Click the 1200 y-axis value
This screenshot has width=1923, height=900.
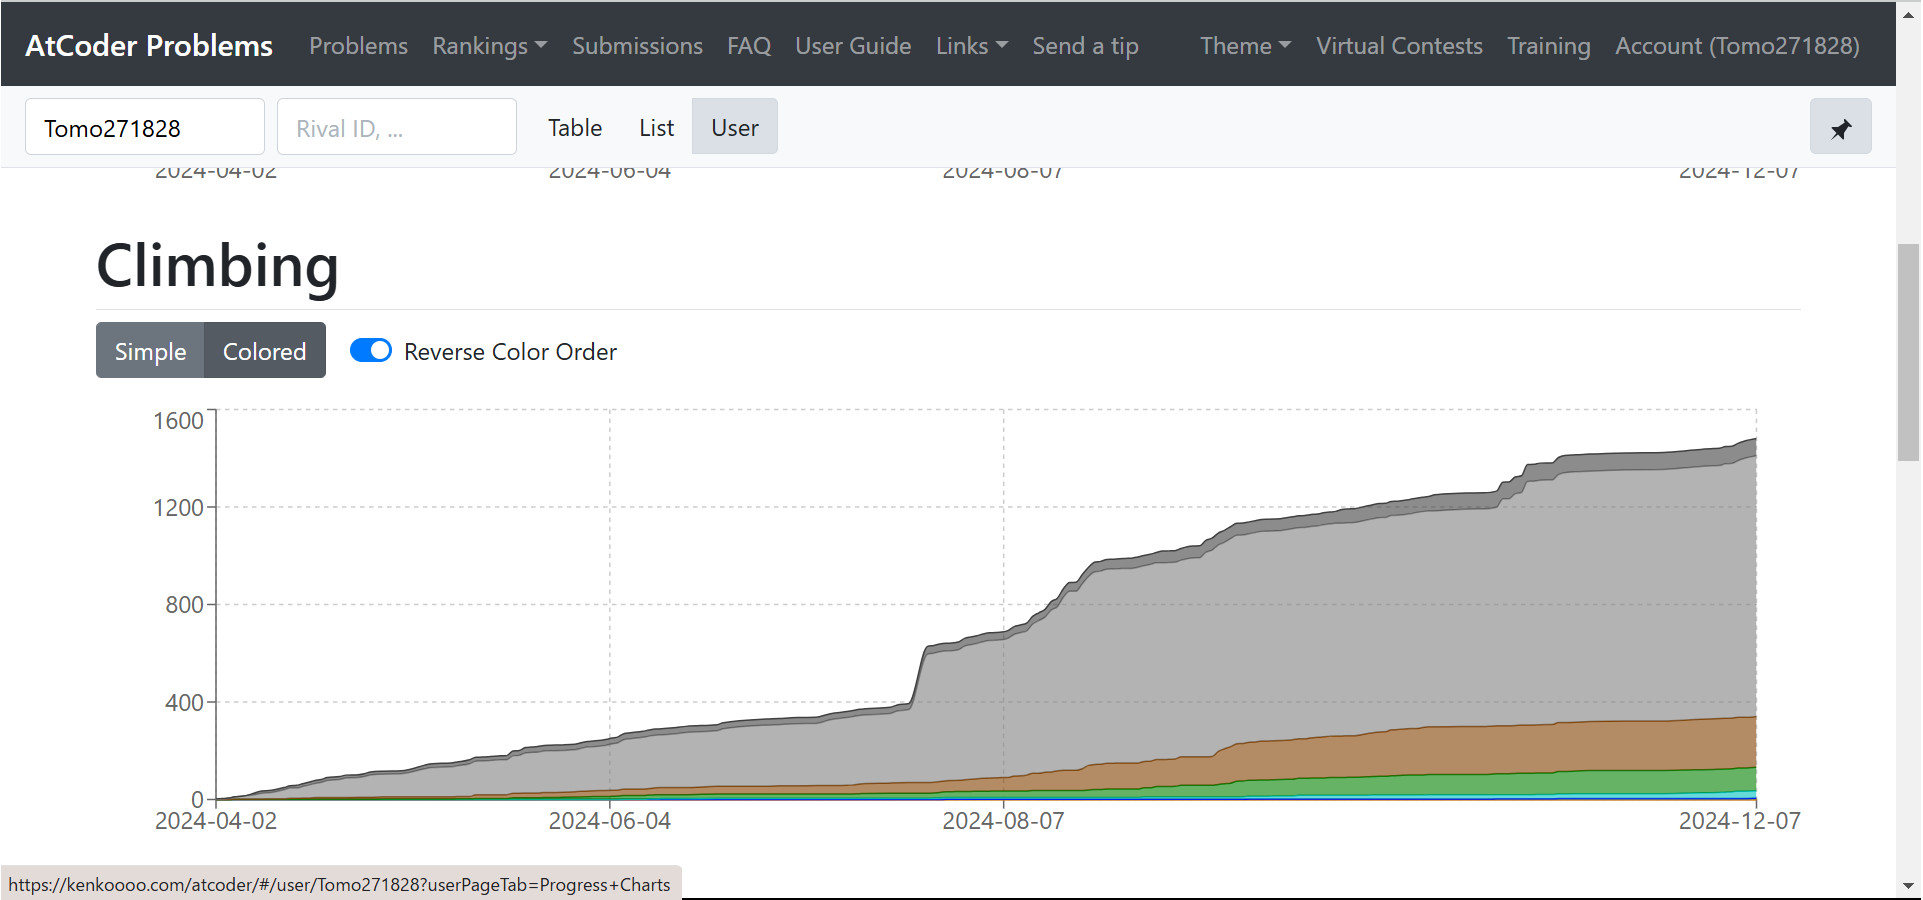178,508
